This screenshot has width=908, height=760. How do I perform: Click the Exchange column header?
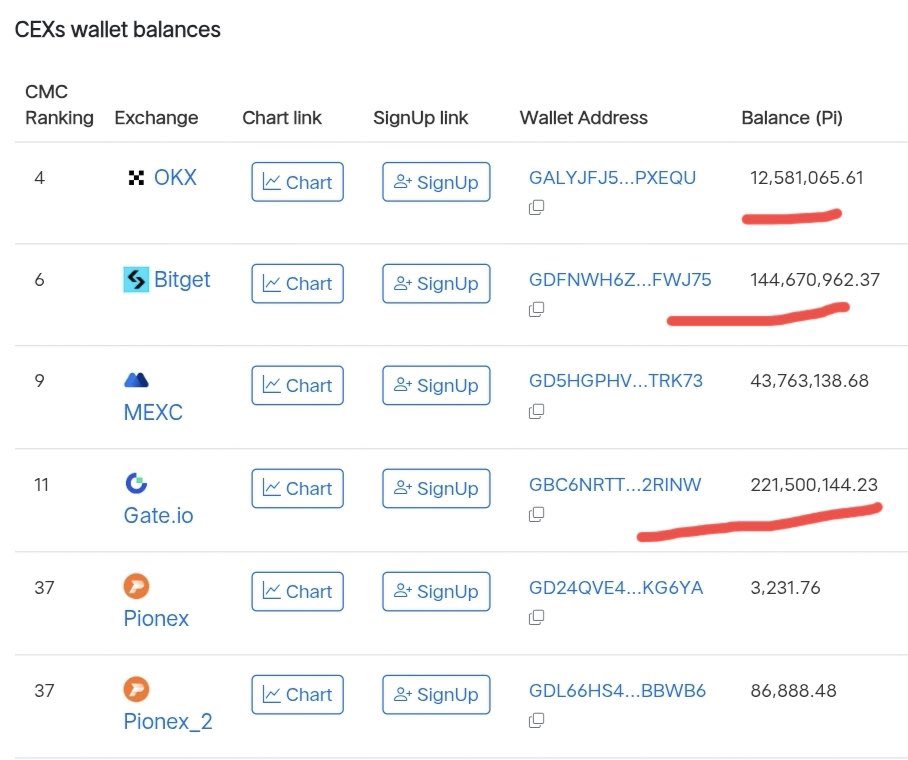156,118
